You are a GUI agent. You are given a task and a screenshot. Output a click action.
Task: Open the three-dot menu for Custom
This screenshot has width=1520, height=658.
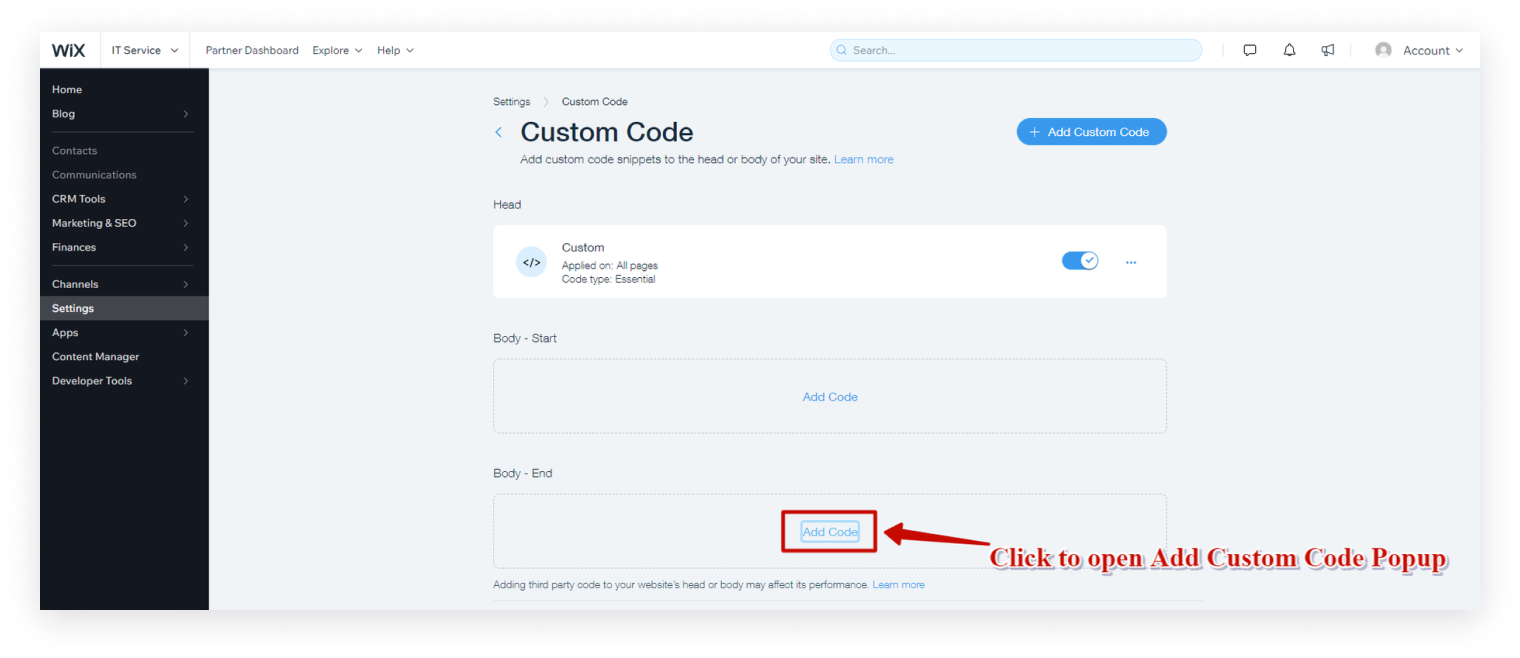pos(1131,262)
